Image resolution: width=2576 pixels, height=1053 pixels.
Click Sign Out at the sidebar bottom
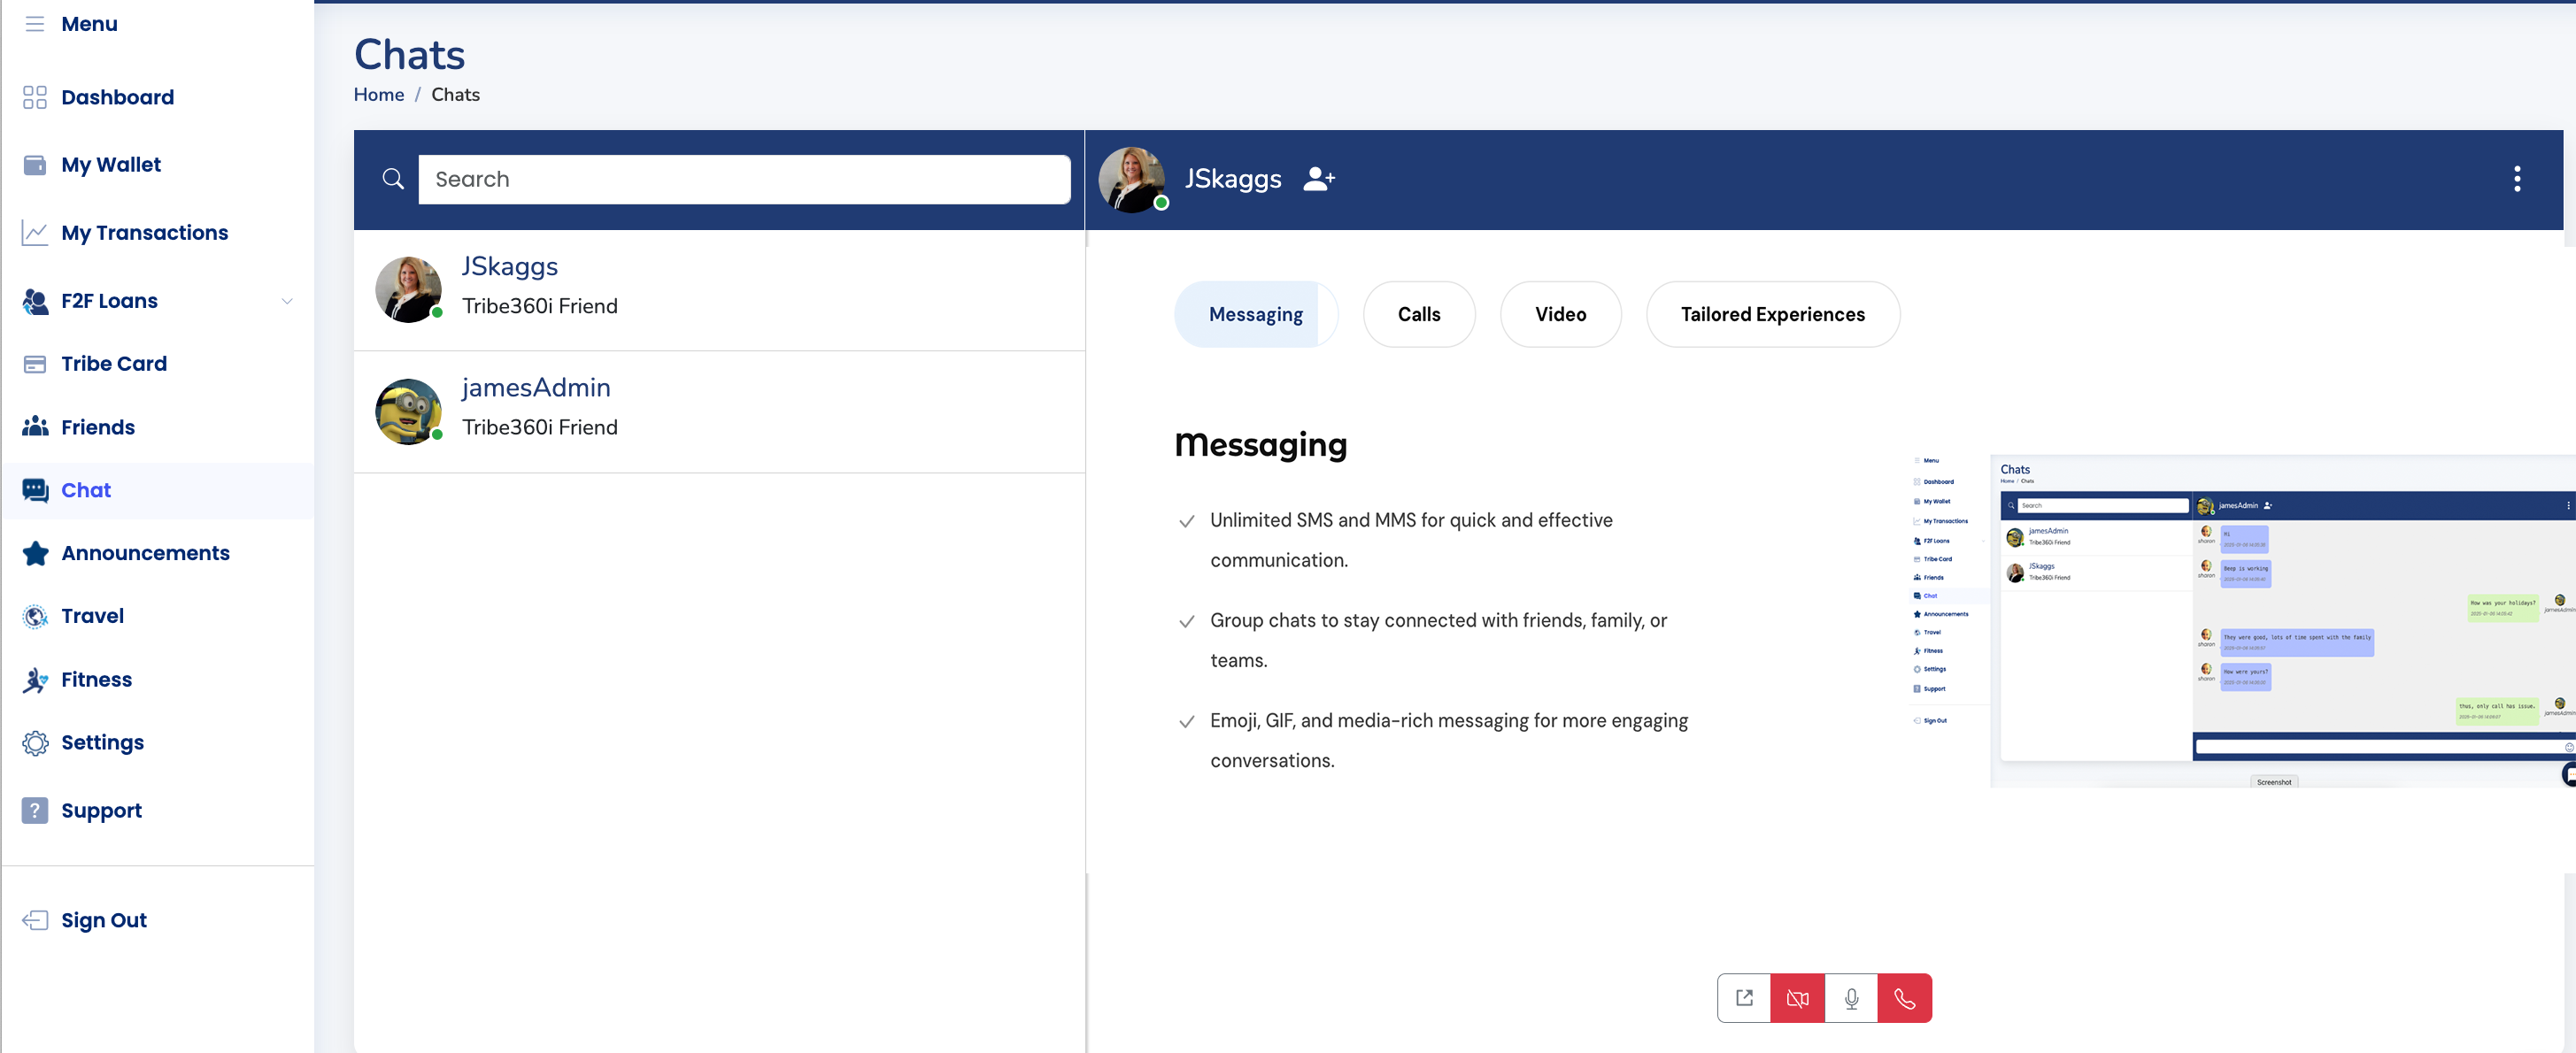pos(104,919)
